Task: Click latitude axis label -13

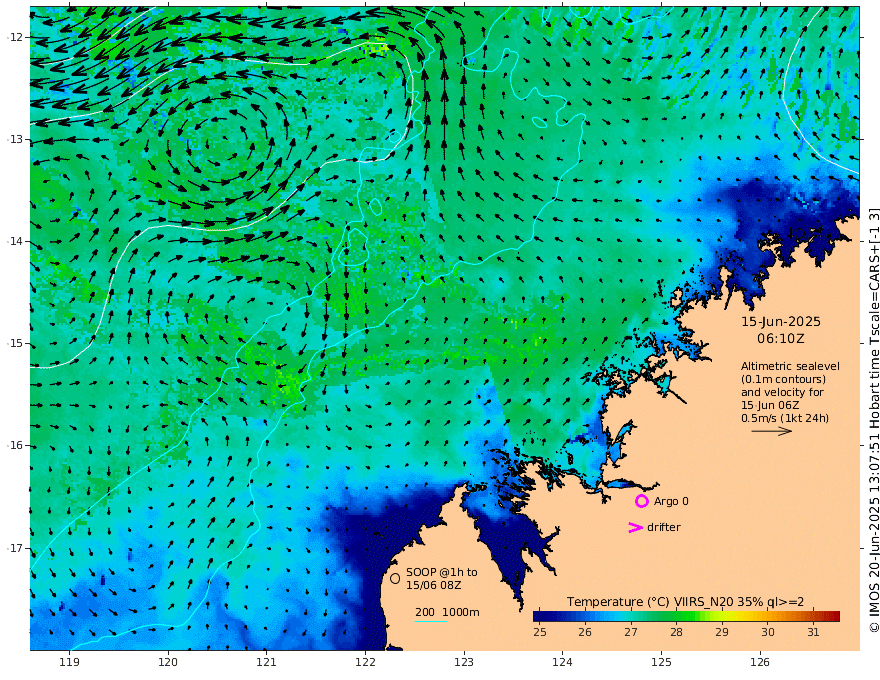Action: point(15,139)
